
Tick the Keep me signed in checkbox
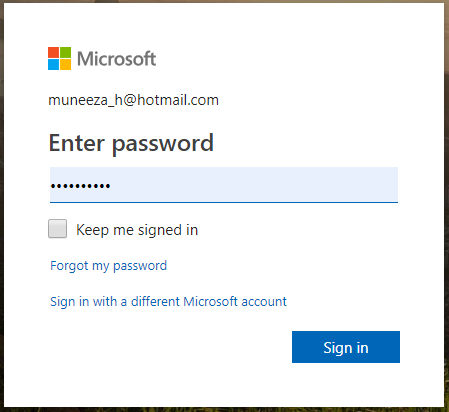point(57,229)
